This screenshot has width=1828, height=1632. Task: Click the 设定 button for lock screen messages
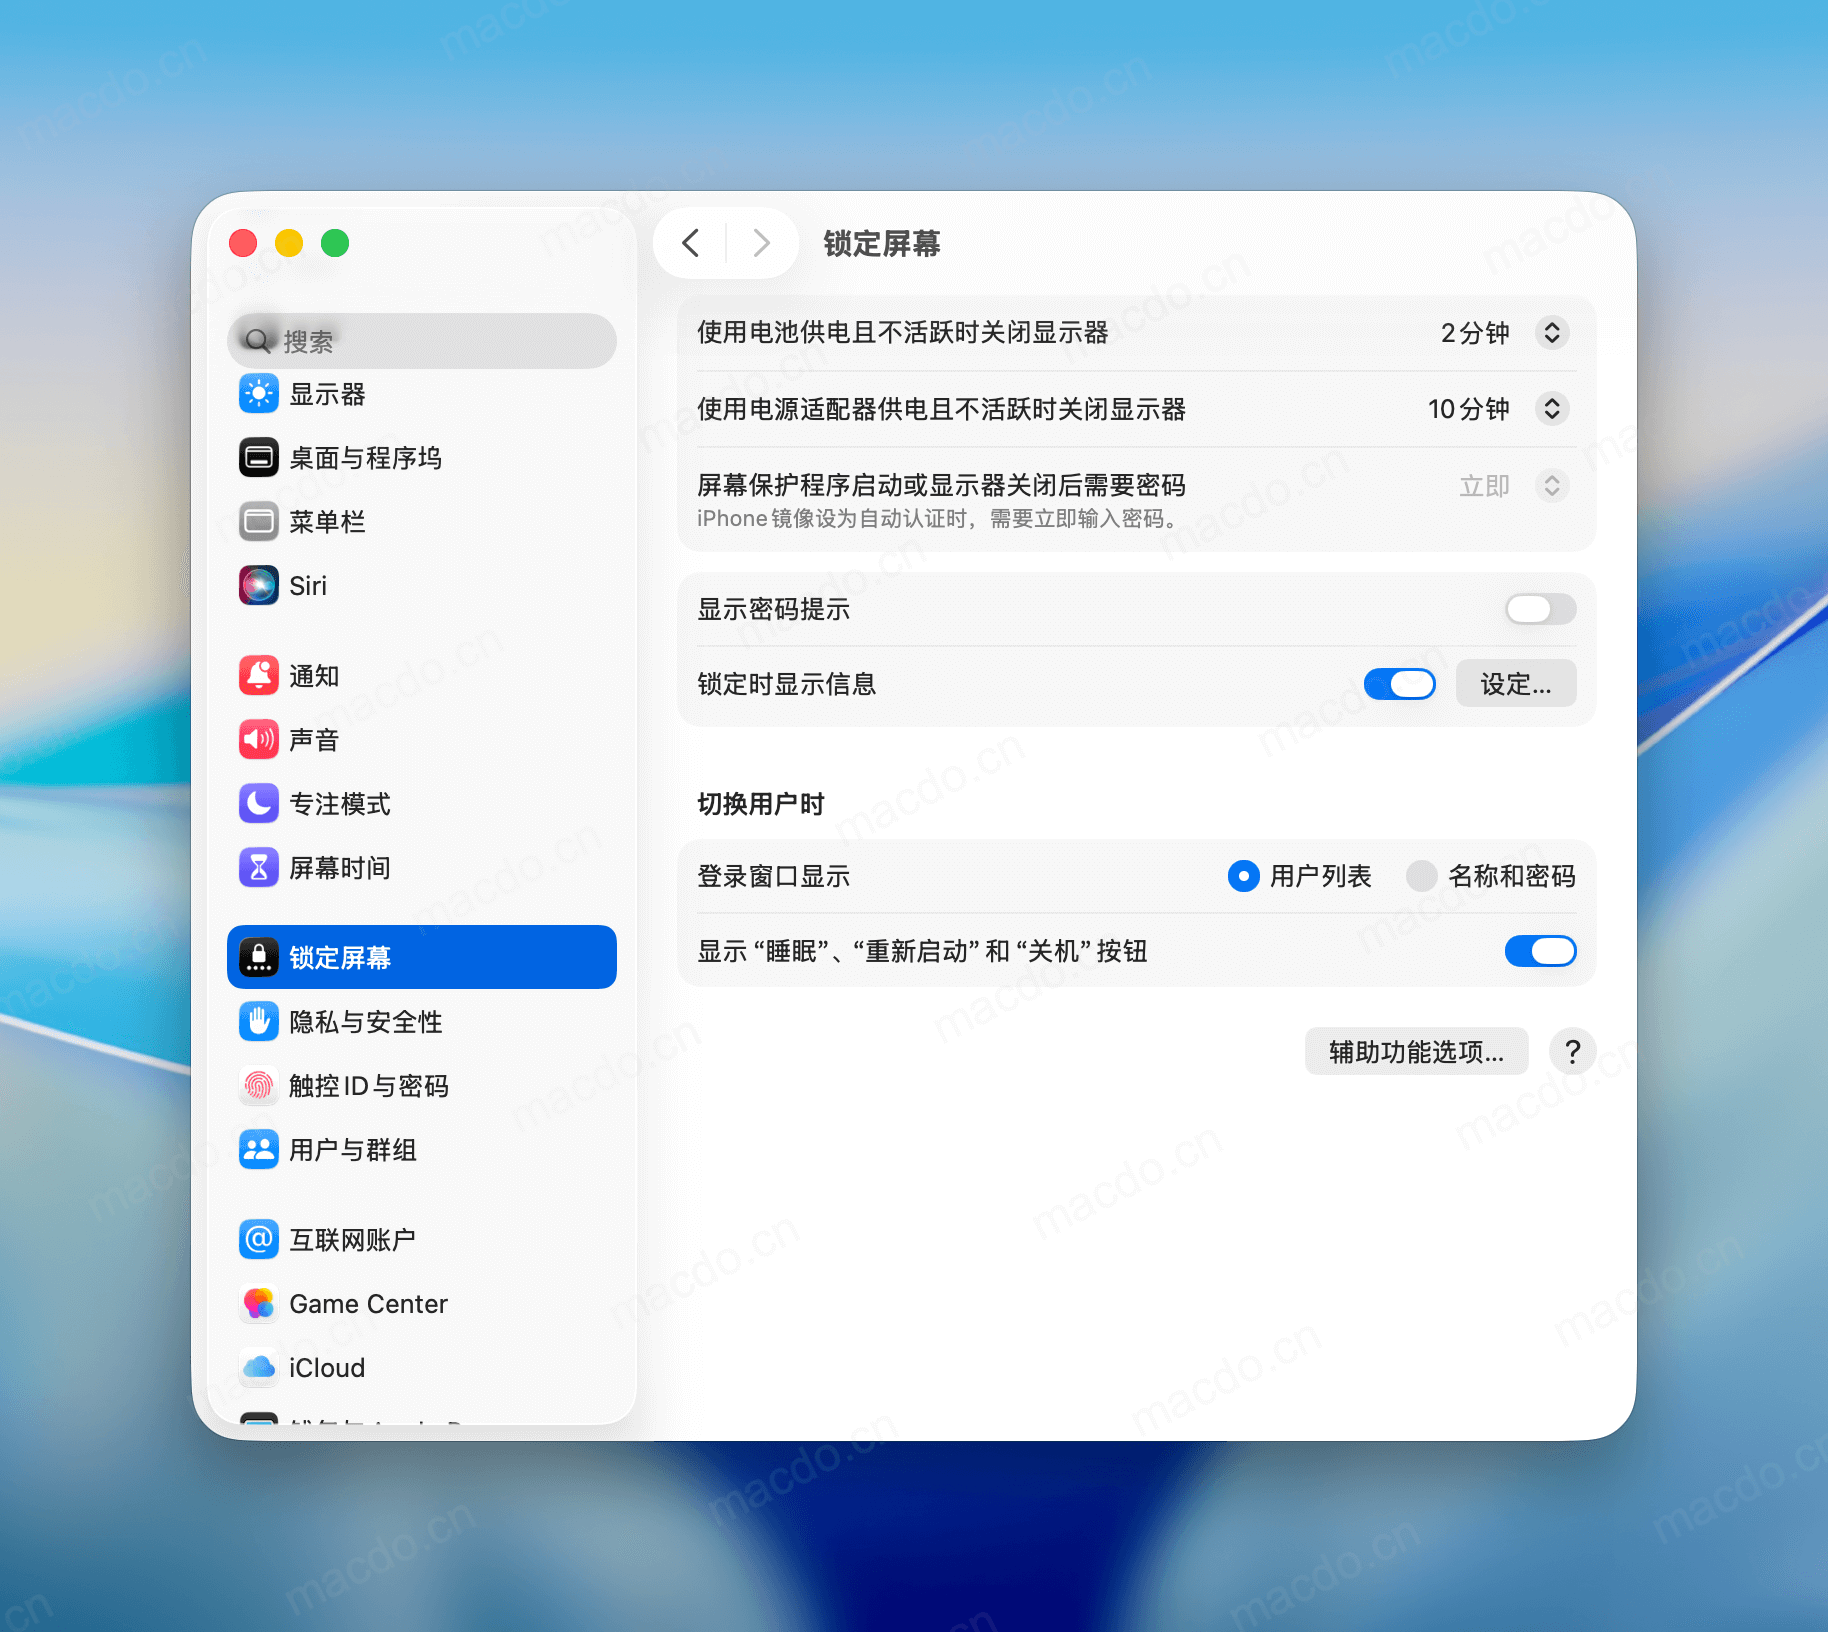click(x=1516, y=684)
